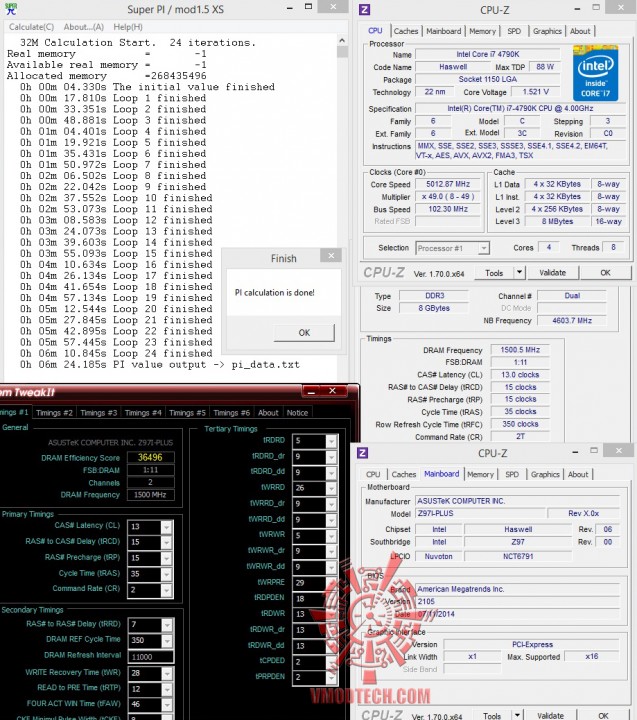The width and height of the screenshot is (637, 720).
Task: Switch to About tab in top CPU-Z
Action: tap(580, 31)
